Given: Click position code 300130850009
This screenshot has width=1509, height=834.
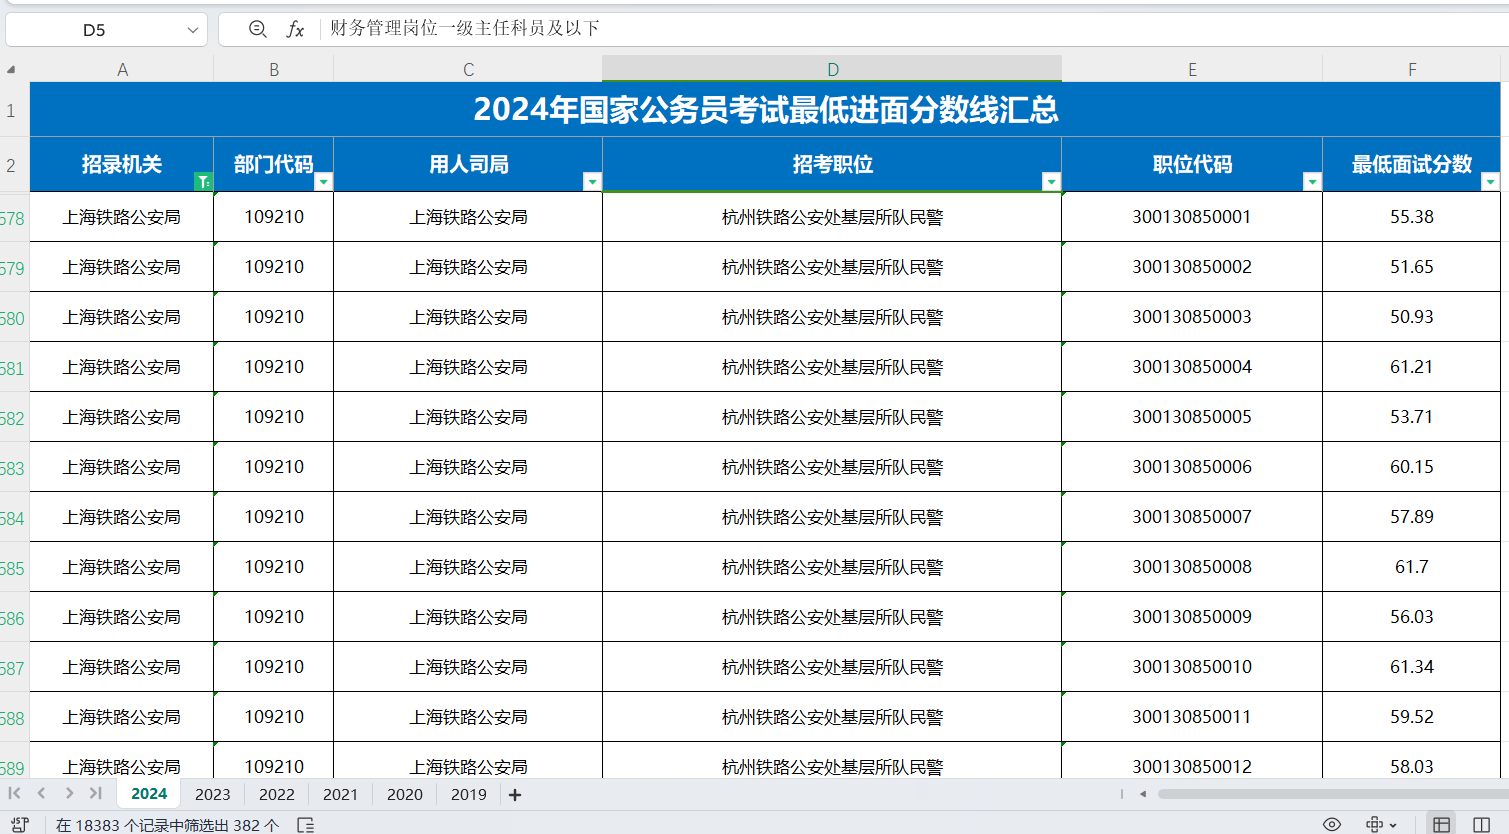Looking at the screenshot, I should (1192, 617).
